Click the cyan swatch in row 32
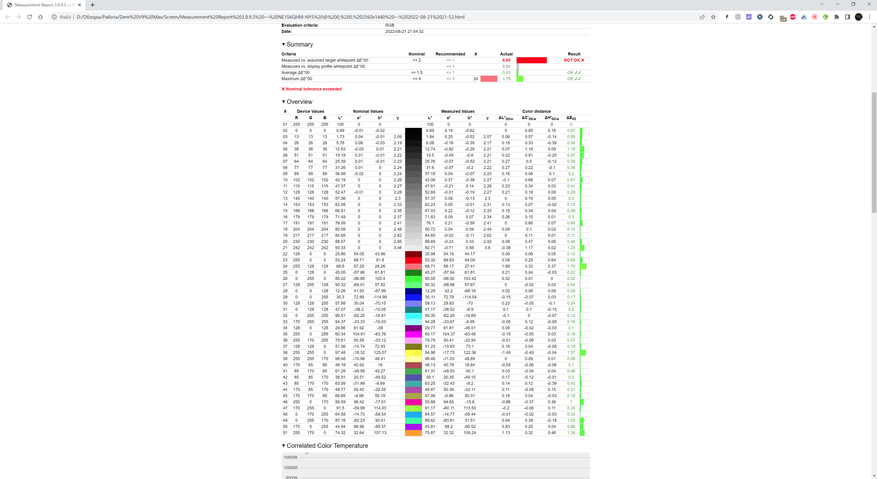 (x=413, y=316)
